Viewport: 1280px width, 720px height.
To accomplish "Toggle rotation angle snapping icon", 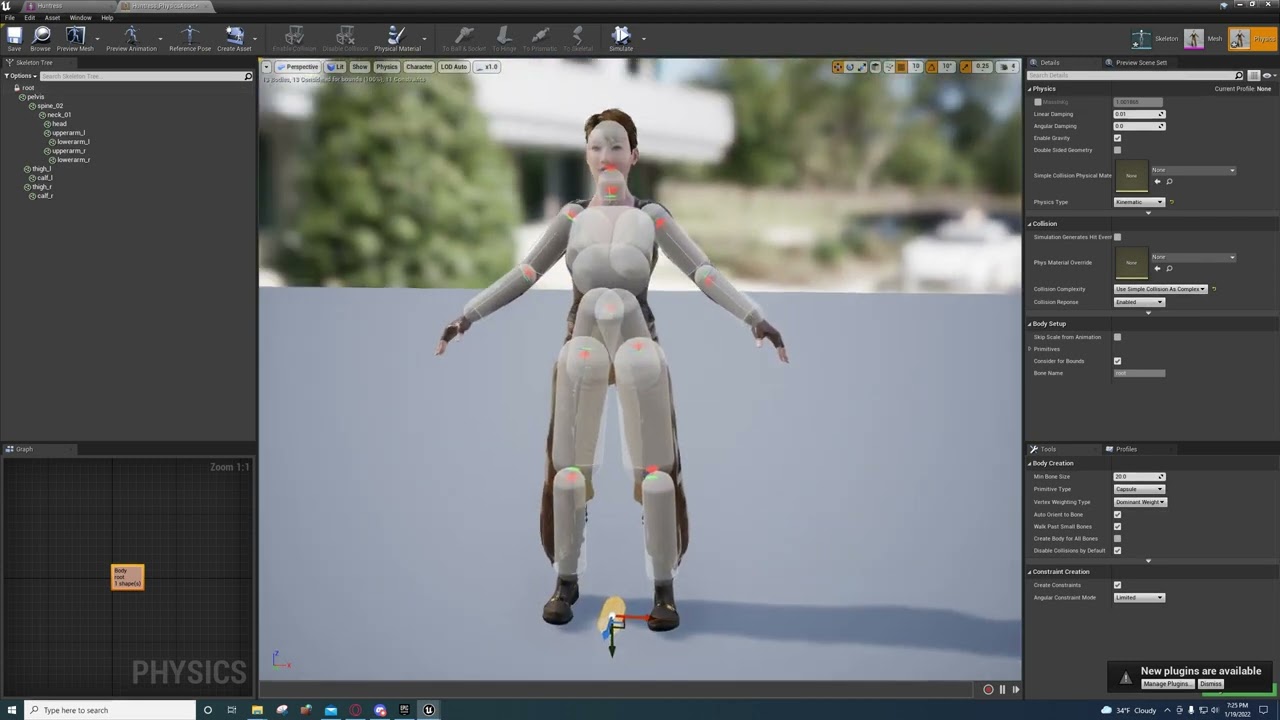I will [x=932, y=67].
